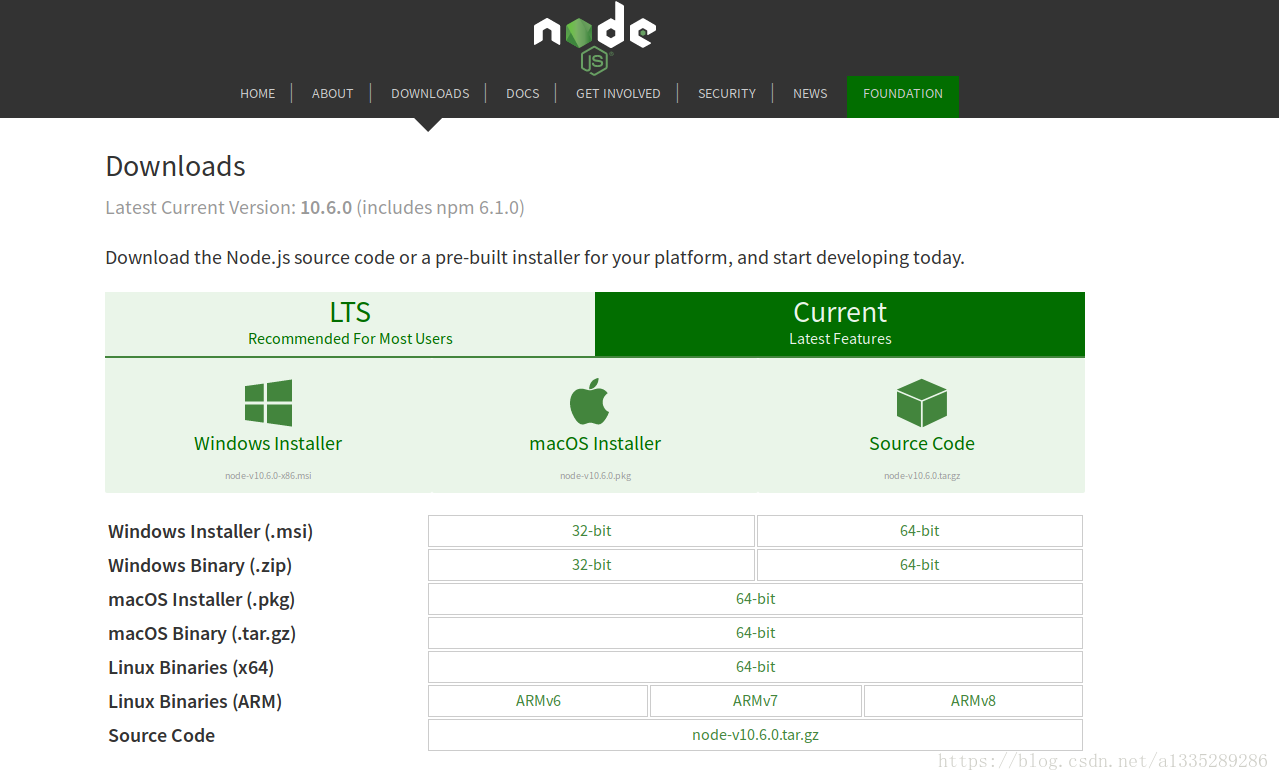
Task: Download node-v10.6.0.tar.gz from Source Code row
Action: [755, 735]
